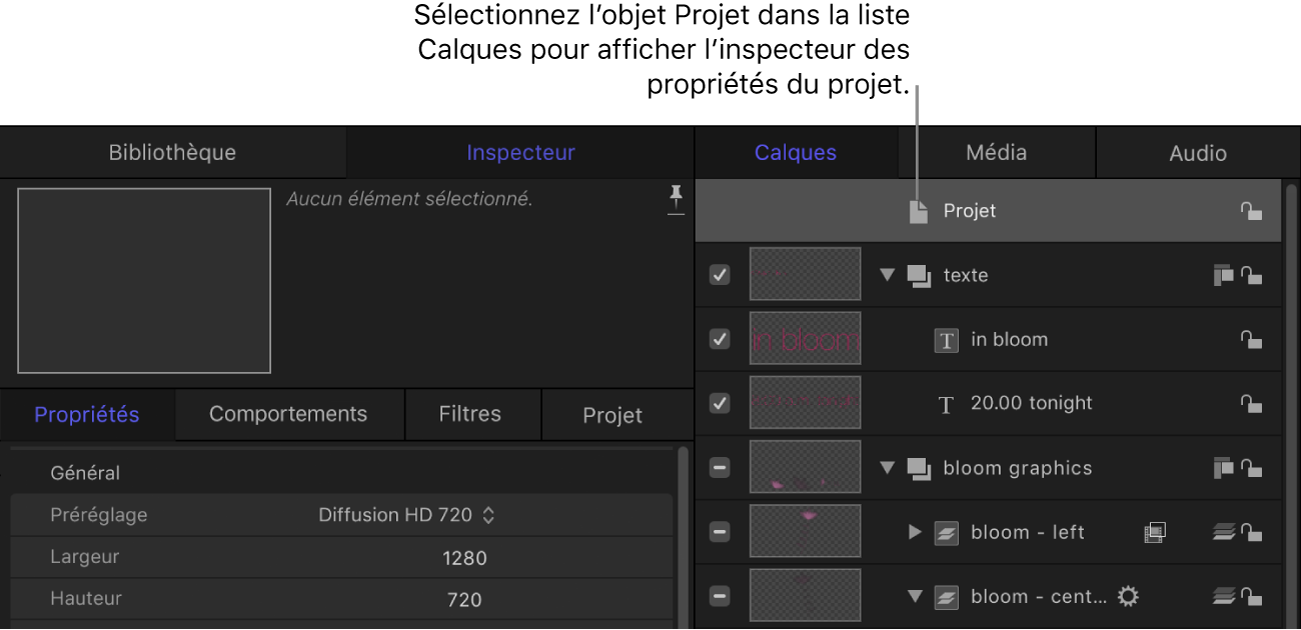Select the Projet document icon
1301x630 pixels.
[917, 211]
